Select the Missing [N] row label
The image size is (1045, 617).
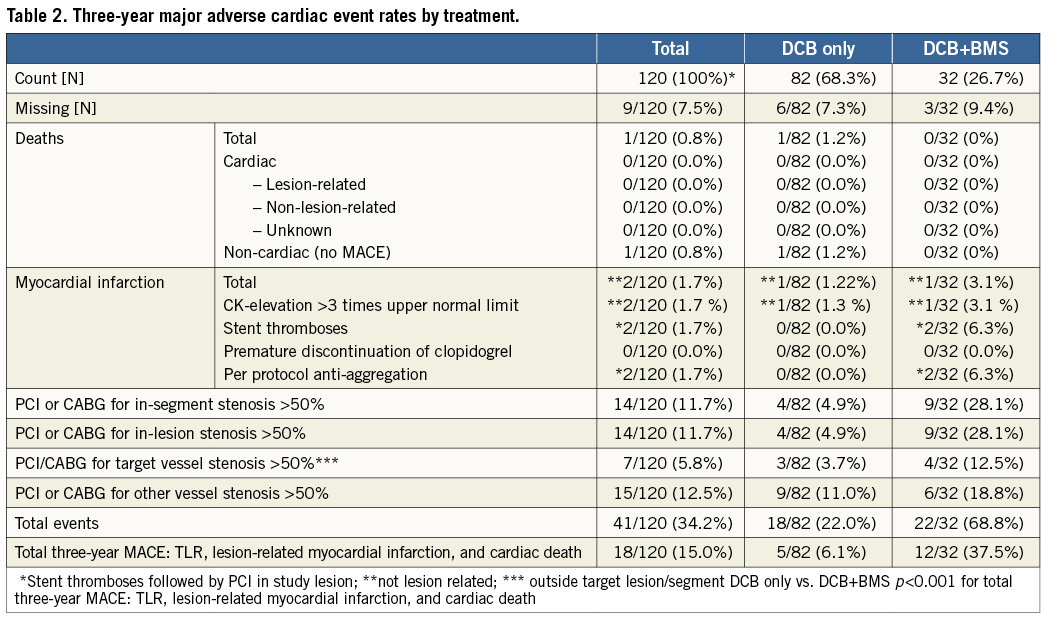[56, 108]
